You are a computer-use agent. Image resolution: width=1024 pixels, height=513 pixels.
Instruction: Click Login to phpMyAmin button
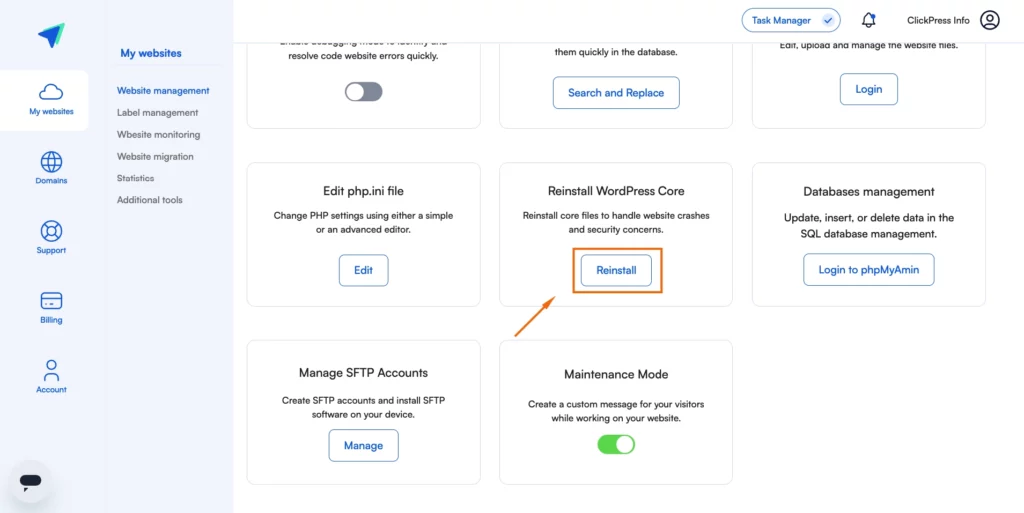tap(869, 270)
